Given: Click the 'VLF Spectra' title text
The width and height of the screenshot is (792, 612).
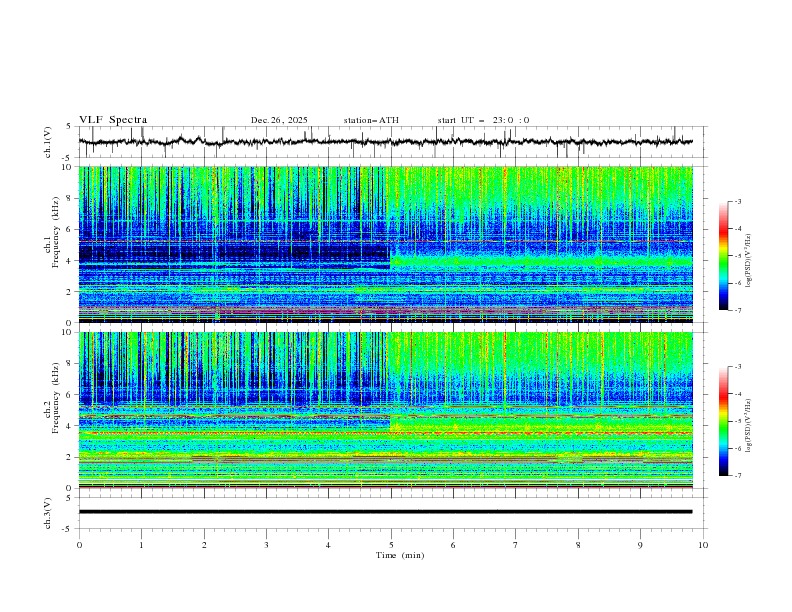Looking at the screenshot, I should point(113,120).
